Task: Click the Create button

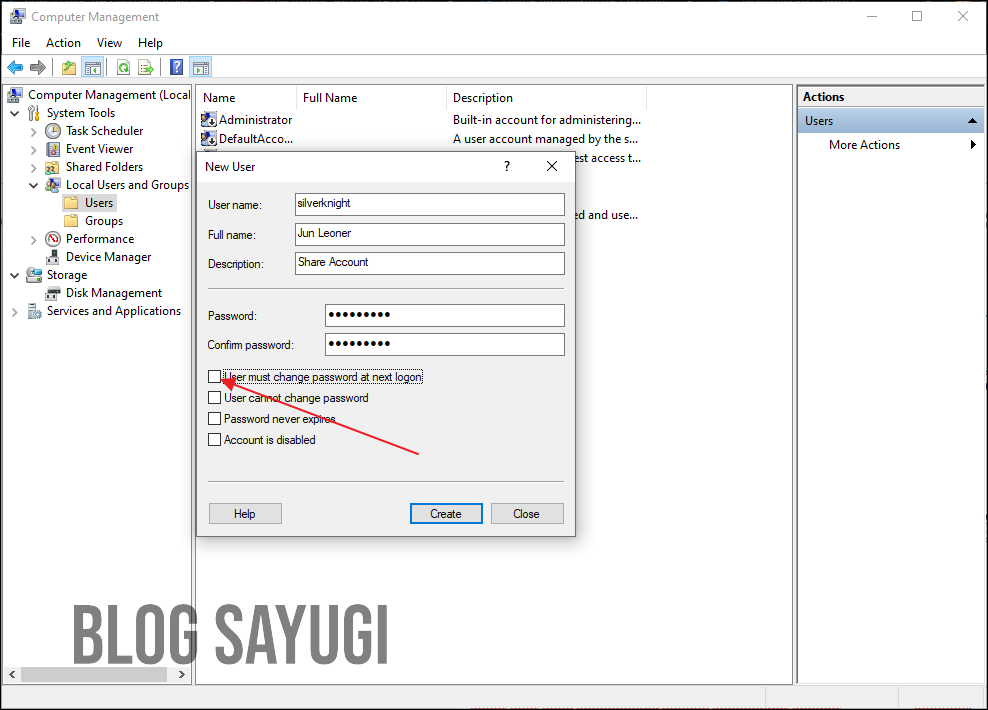Action: (446, 513)
